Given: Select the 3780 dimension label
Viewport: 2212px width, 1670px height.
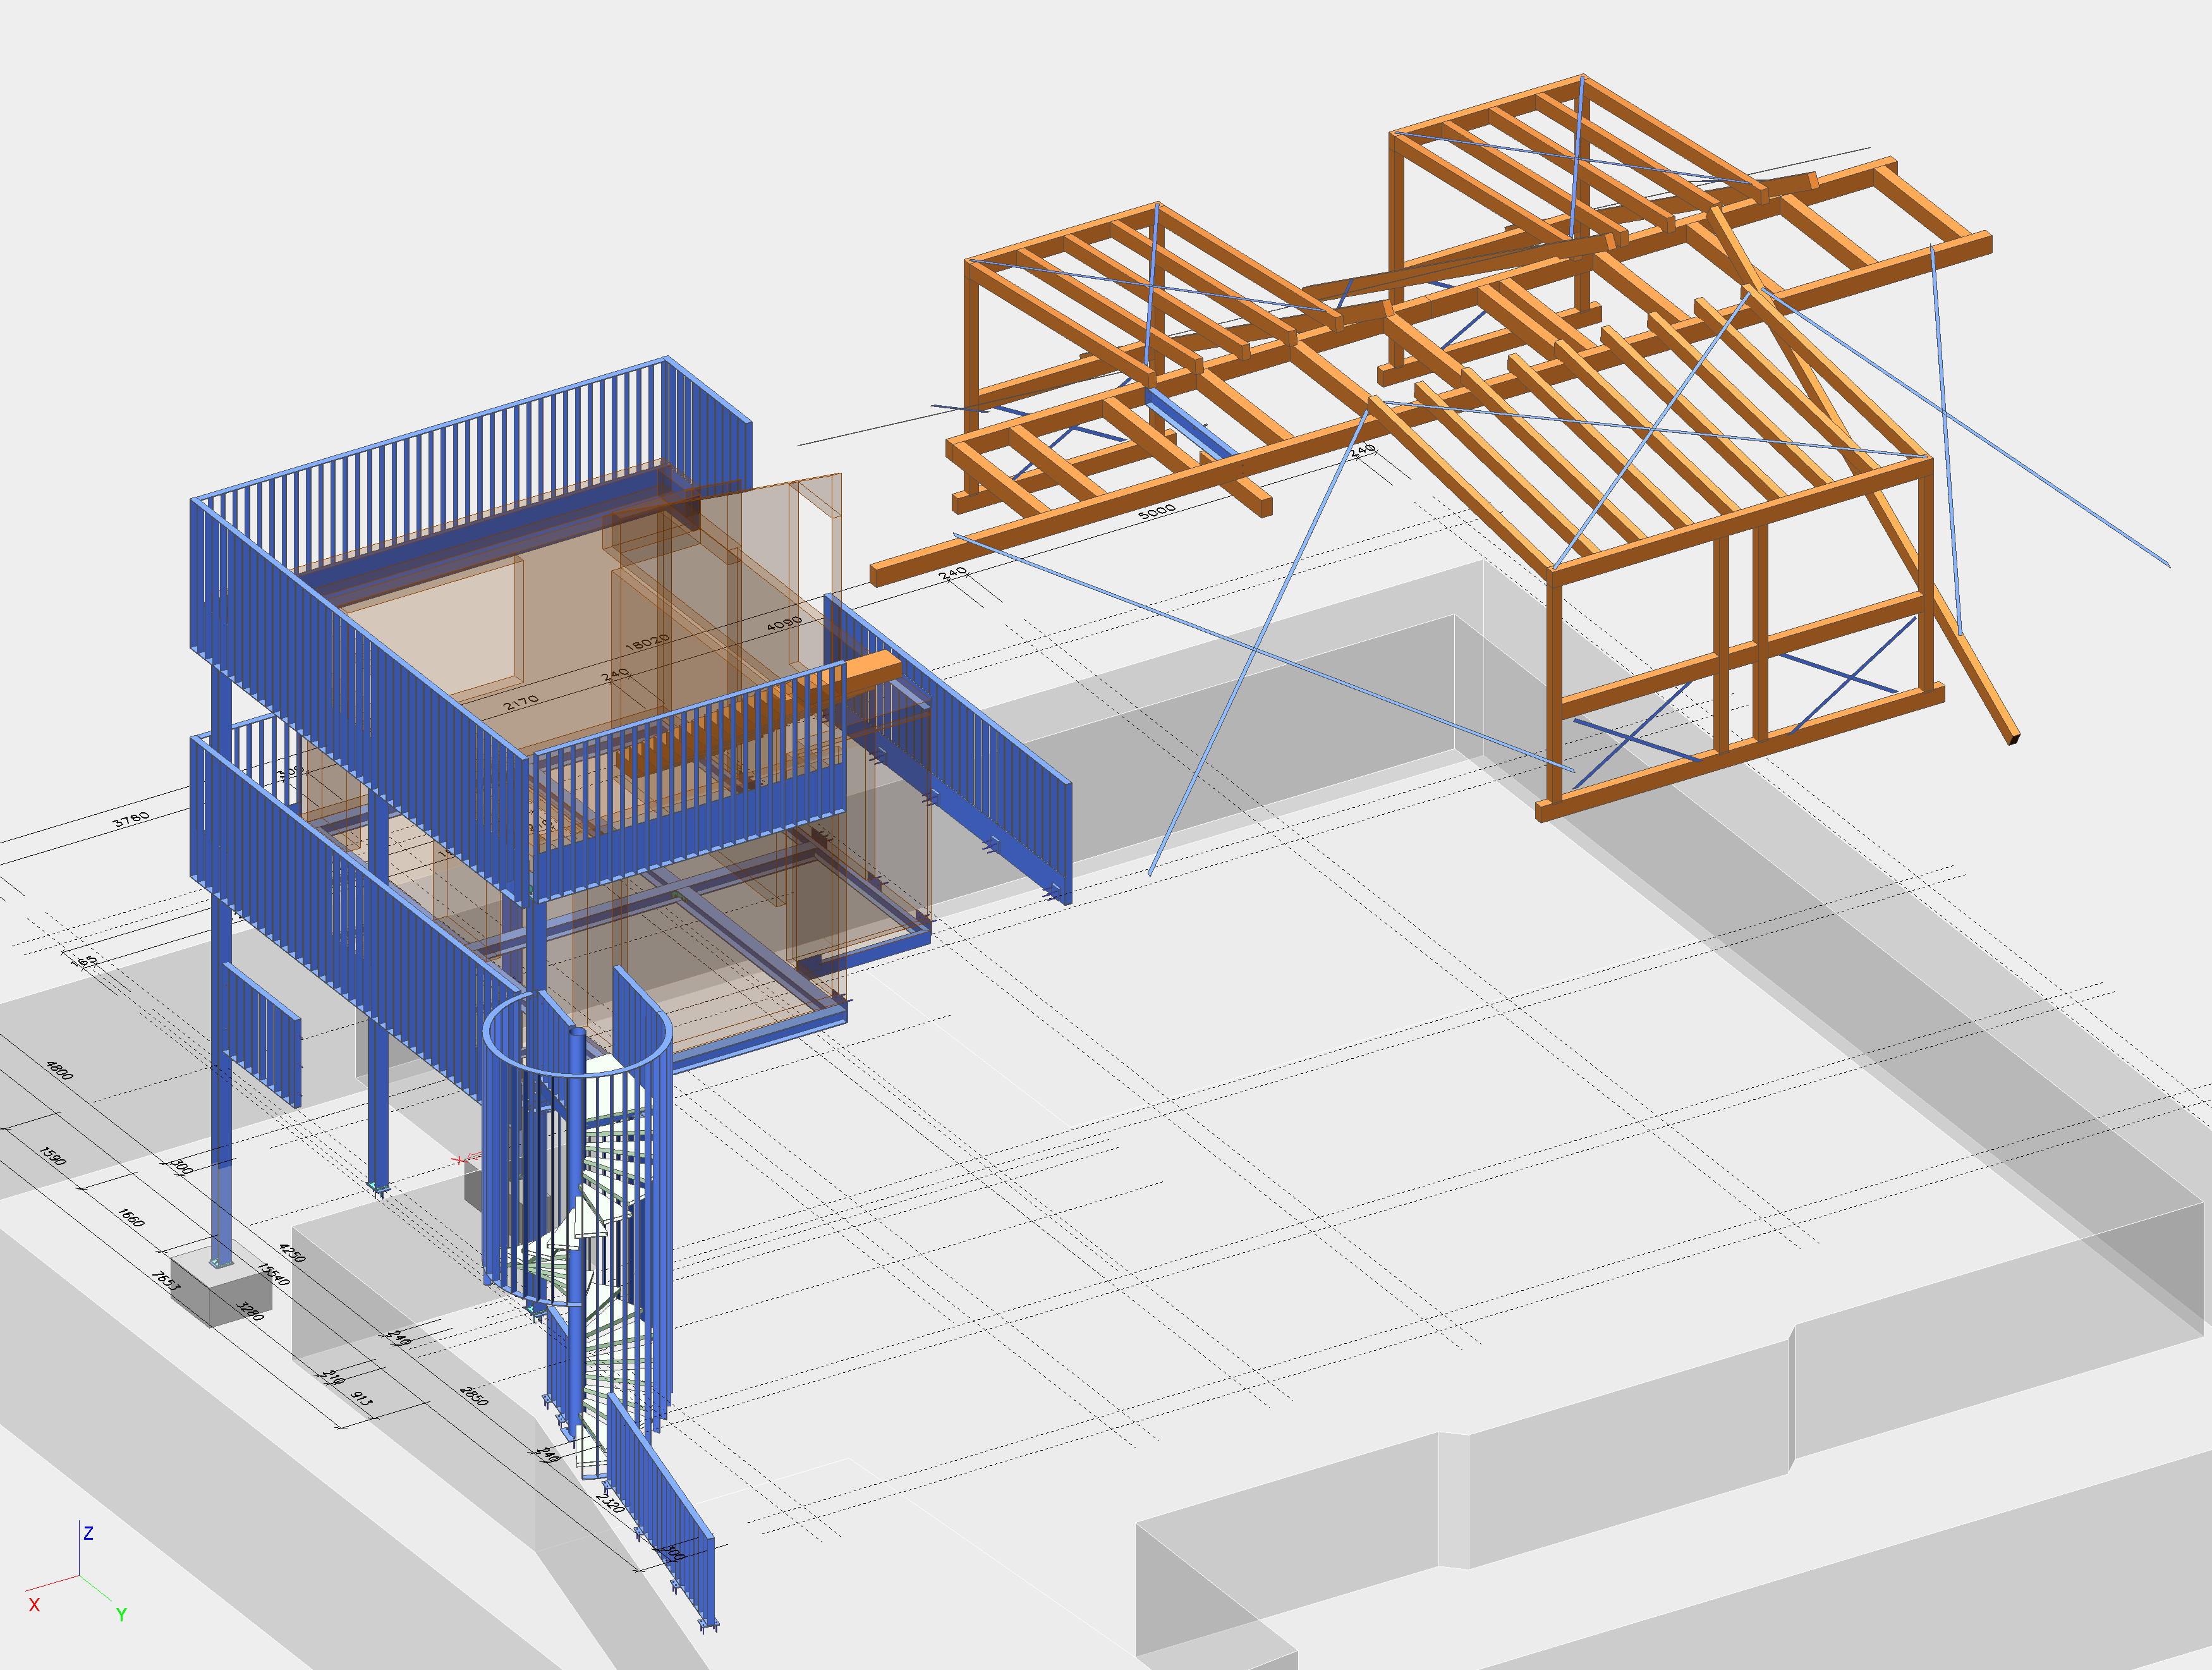Looking at the screenshot, I should pyautogui.click(x=131, y=819).
